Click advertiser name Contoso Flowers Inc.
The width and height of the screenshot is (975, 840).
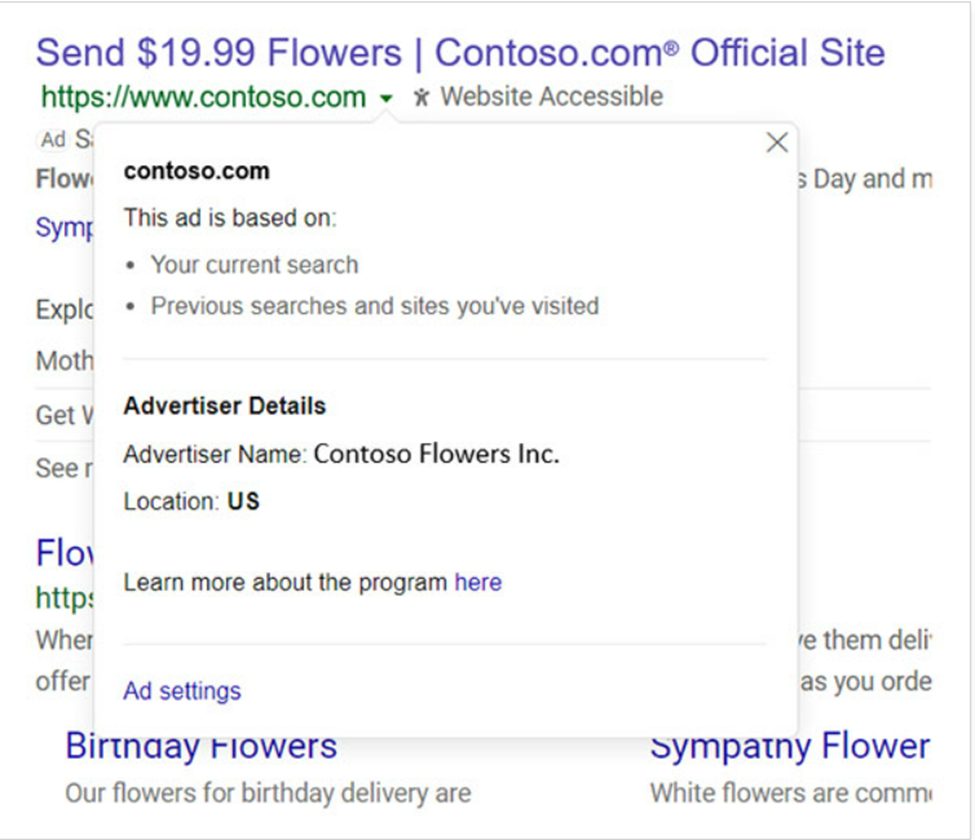tap(436, 454)
